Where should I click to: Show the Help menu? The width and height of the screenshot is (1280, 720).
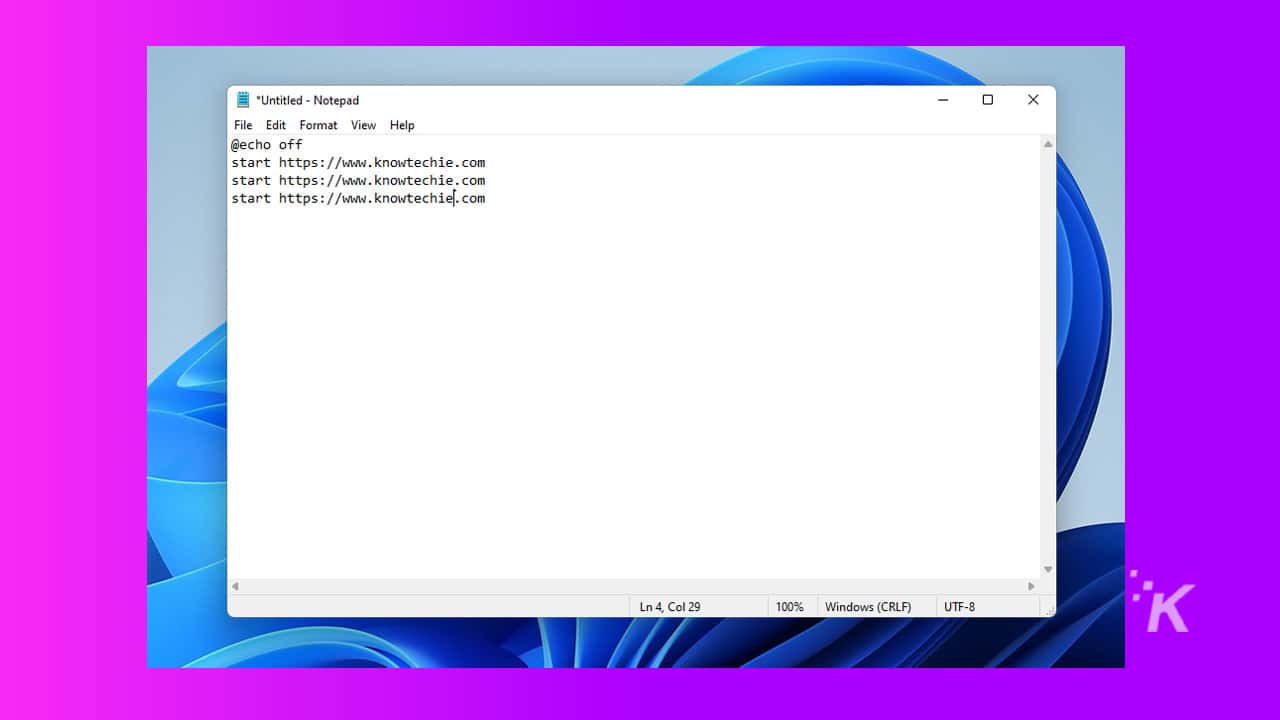point(402,125)
